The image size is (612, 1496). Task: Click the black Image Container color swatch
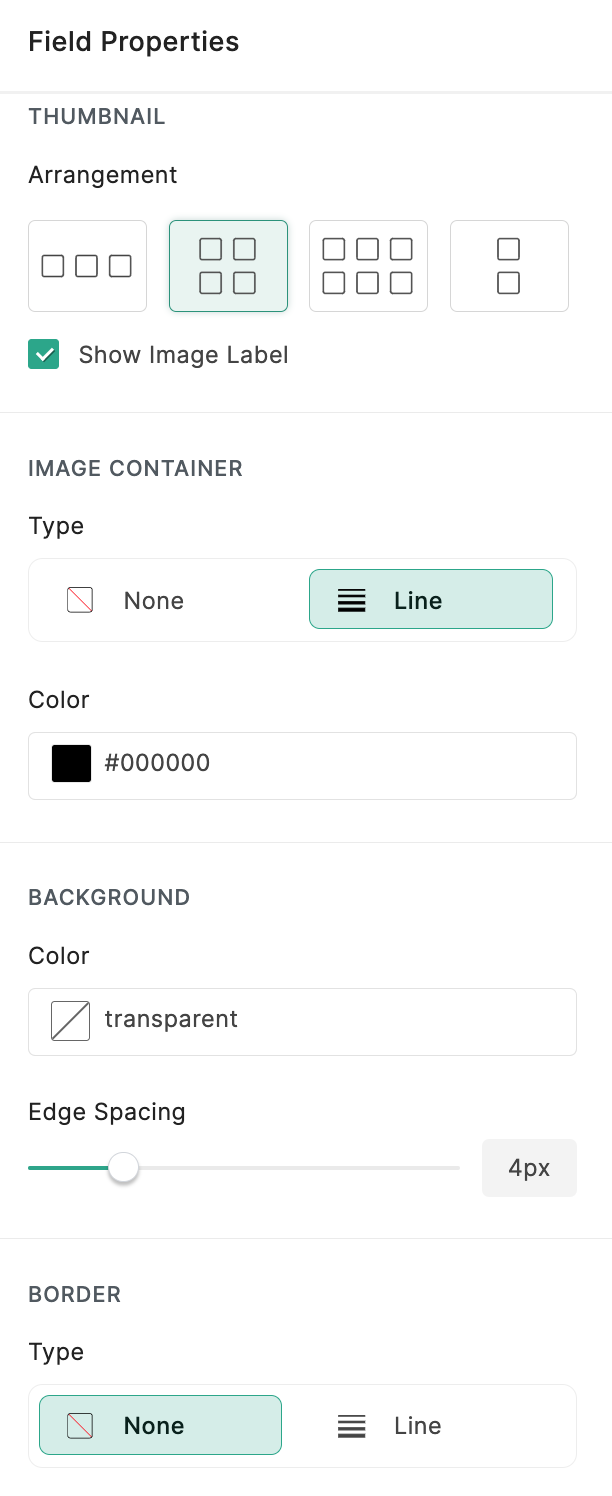(71, 764)
